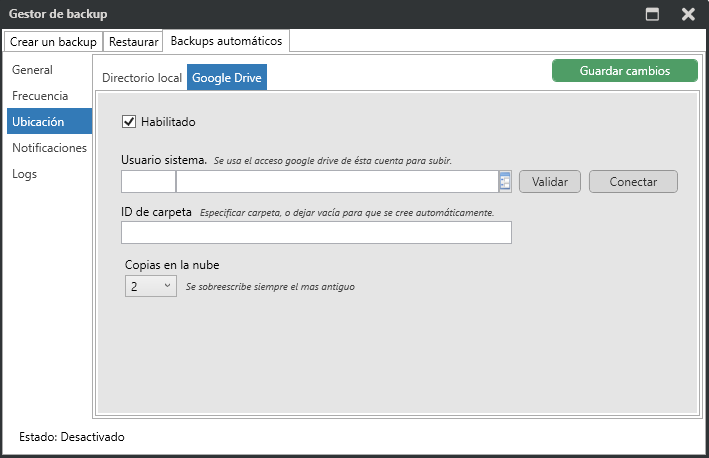Click Conectar to link the Google account
Image resolution: width=709 pixels, height=458 pixels.
(x=633, y=182)
